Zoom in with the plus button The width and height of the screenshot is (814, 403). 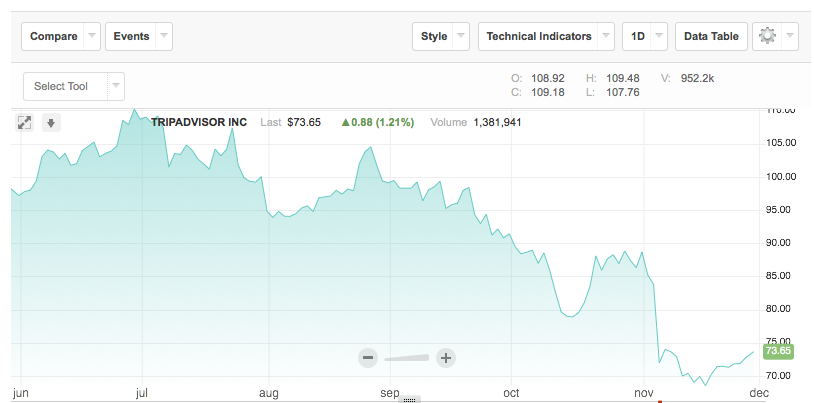(446, 357)
